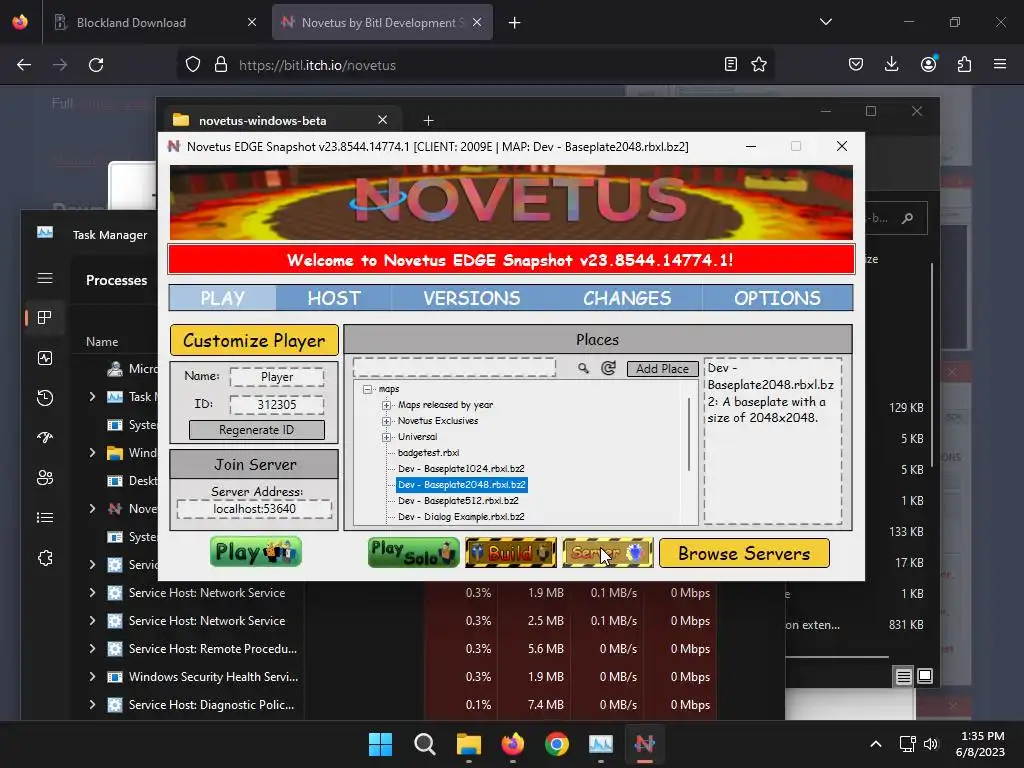Show hidden system tray icons
The width and height of the screenshot is (1024, 768).
pos(876,744)
